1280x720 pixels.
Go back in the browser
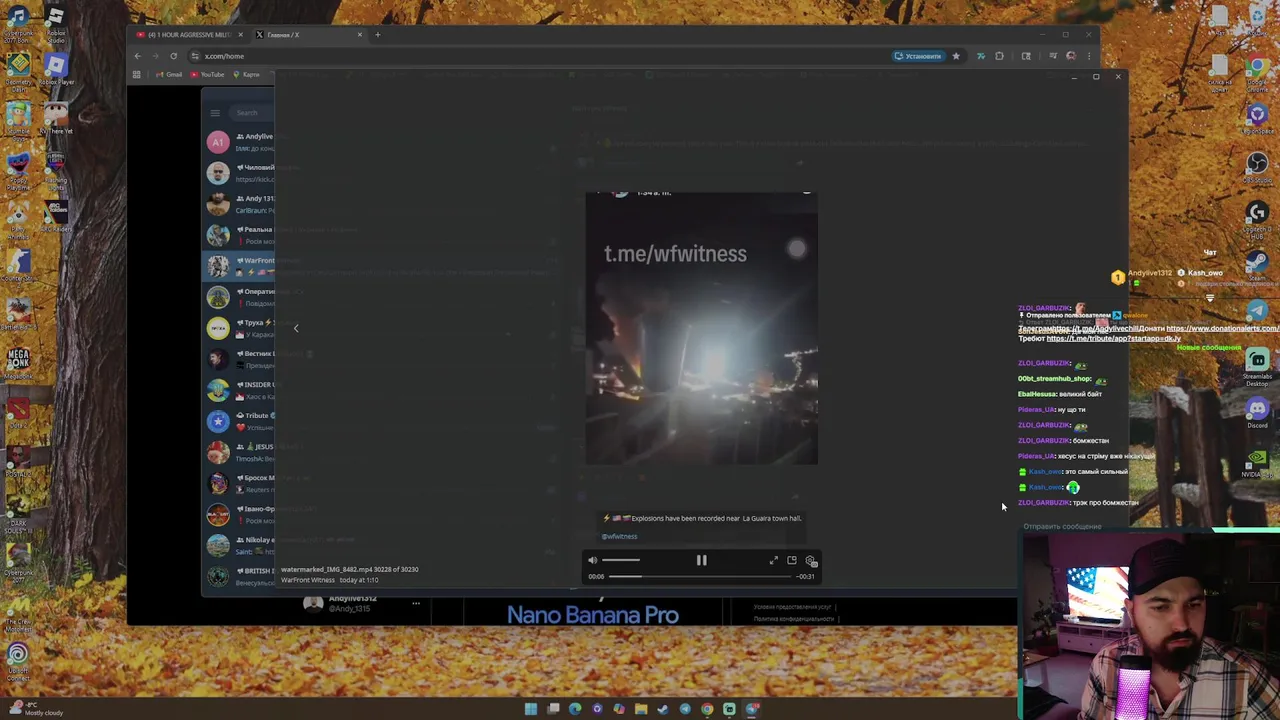138,56
